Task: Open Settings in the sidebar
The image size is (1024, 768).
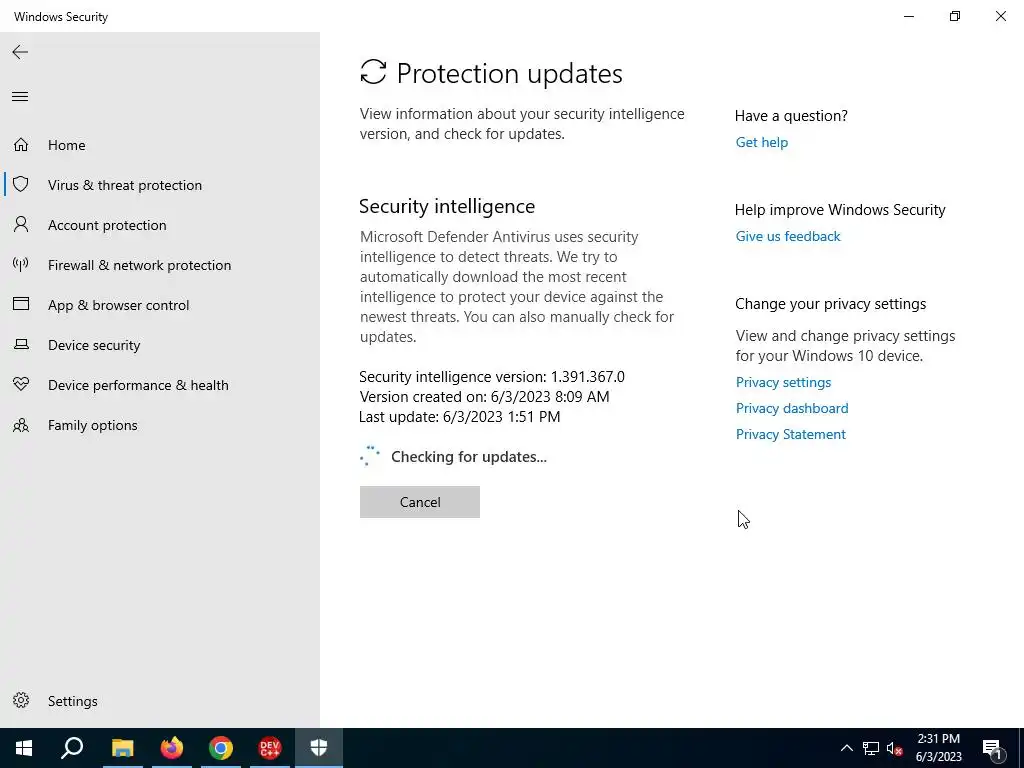Action: point(72,701)
